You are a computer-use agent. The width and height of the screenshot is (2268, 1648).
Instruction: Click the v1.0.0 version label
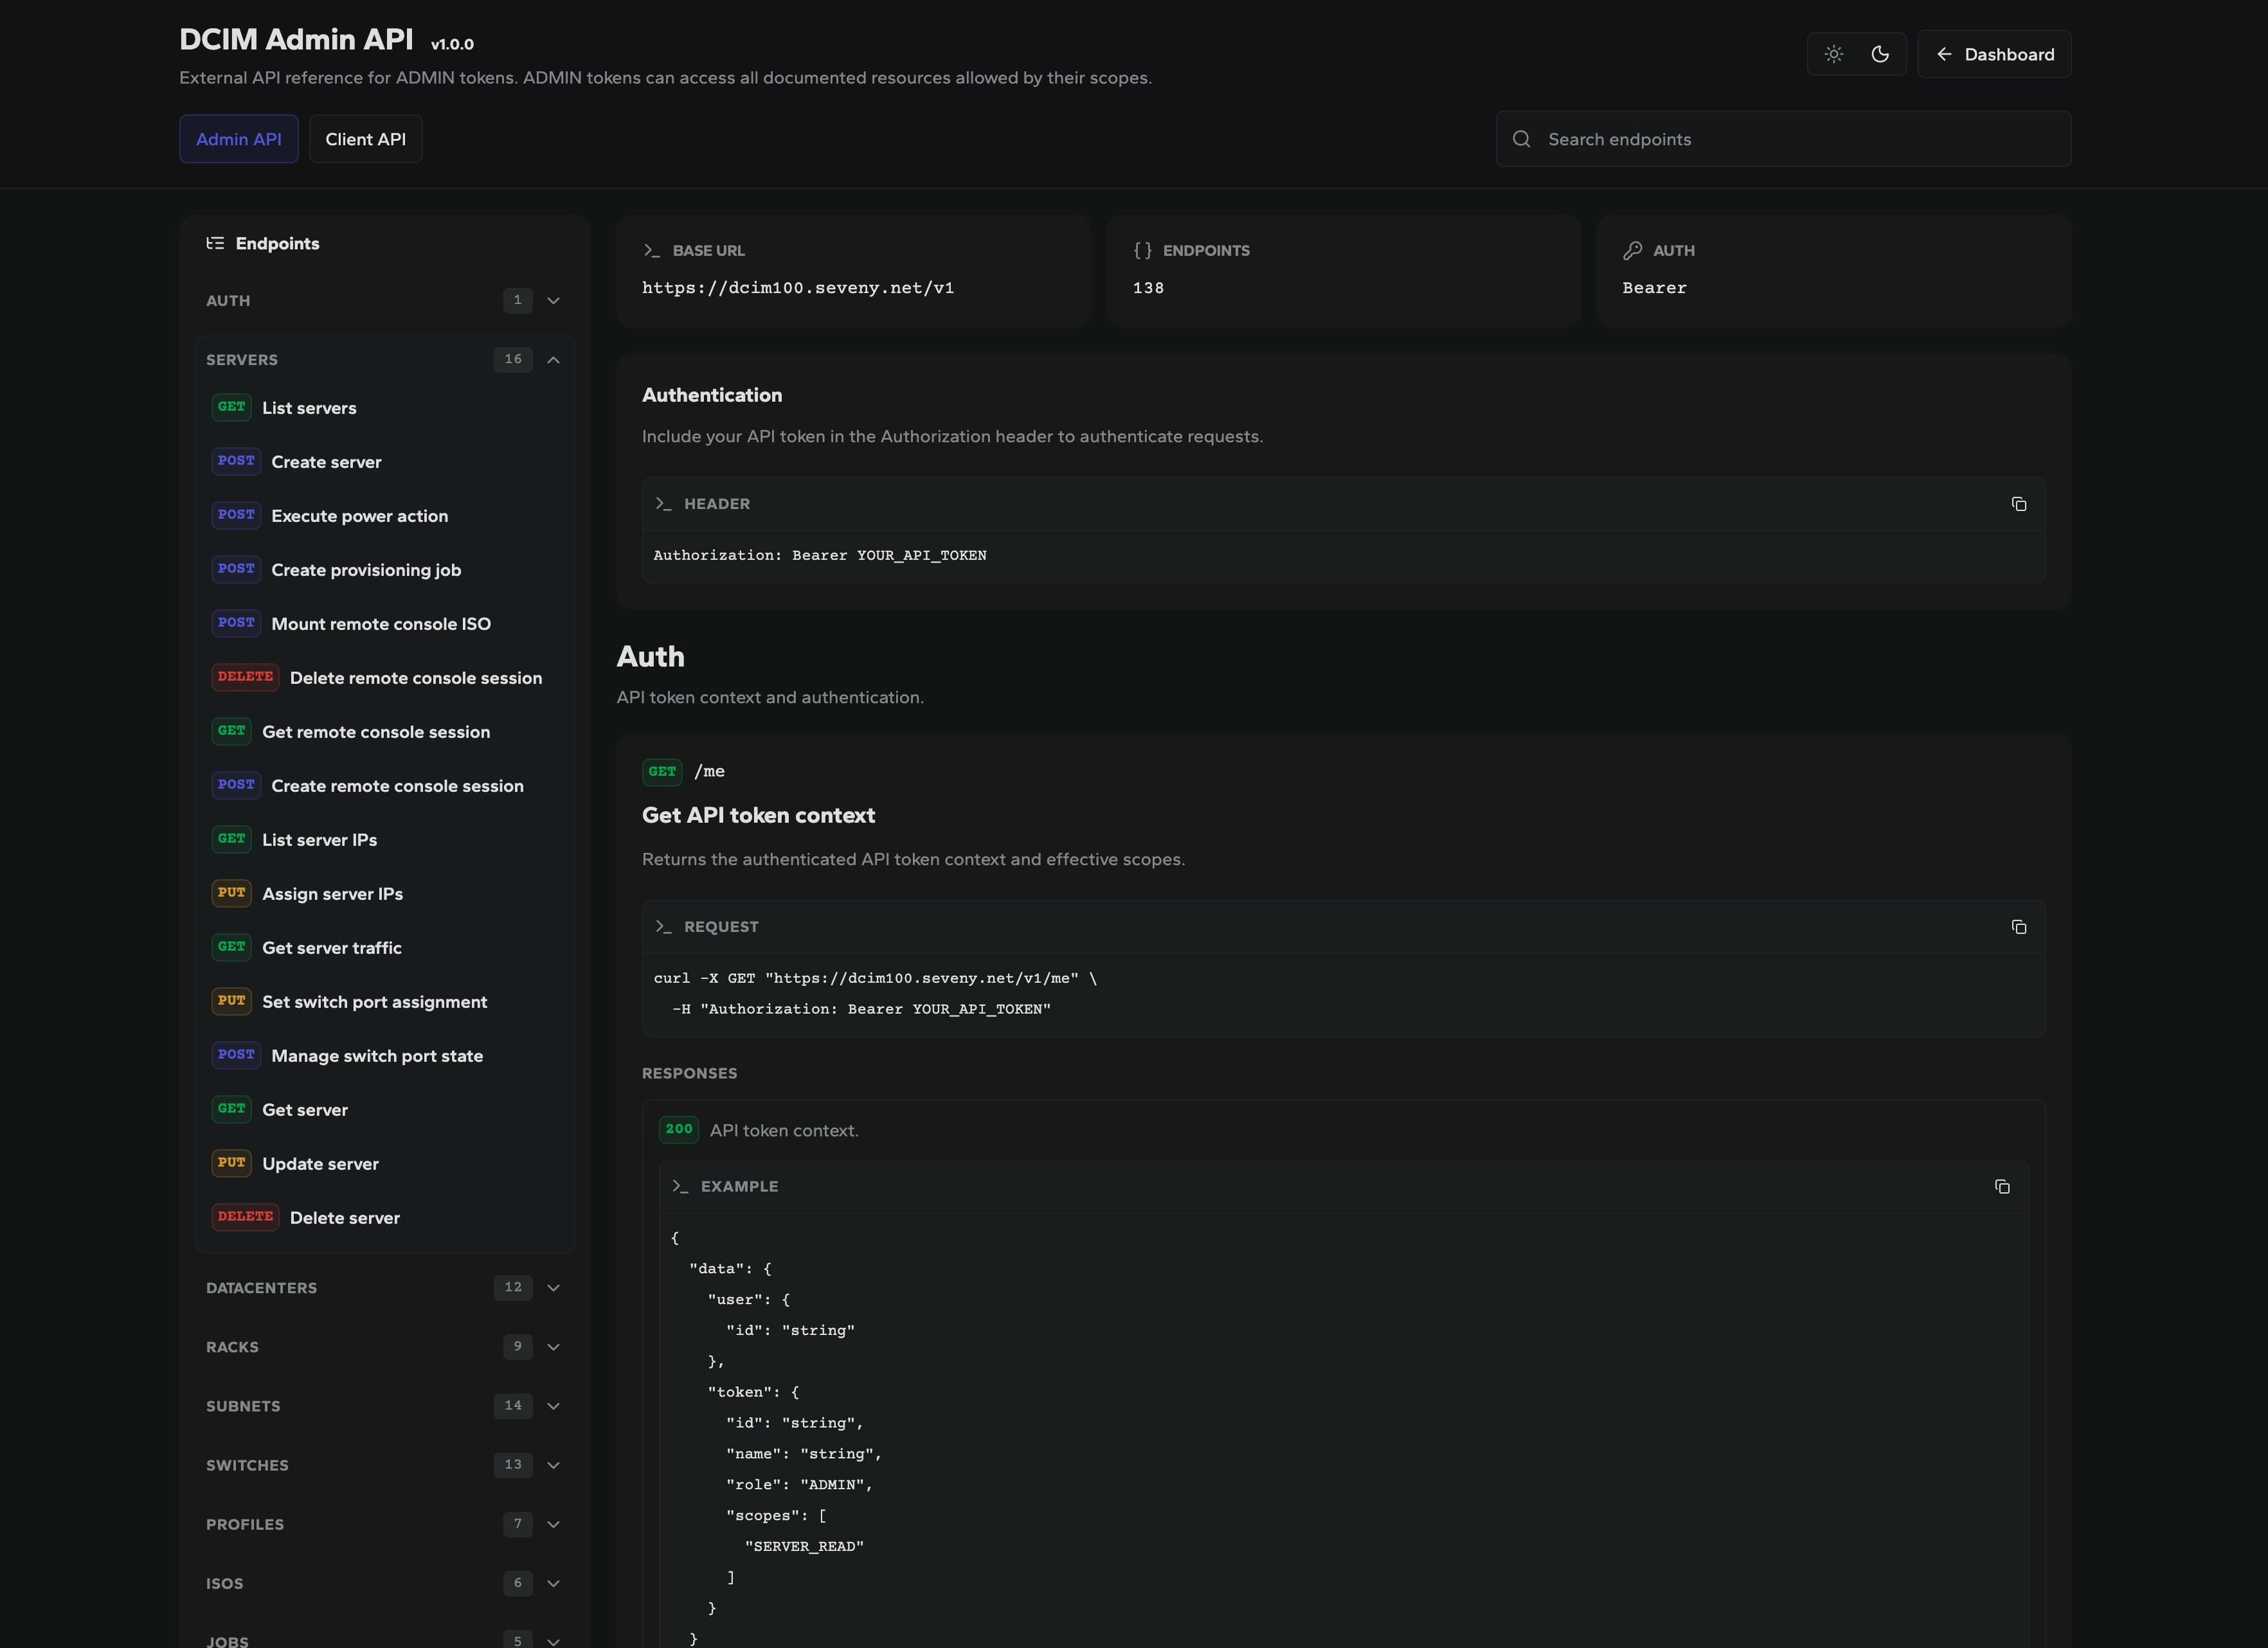[x=452, y=44]
